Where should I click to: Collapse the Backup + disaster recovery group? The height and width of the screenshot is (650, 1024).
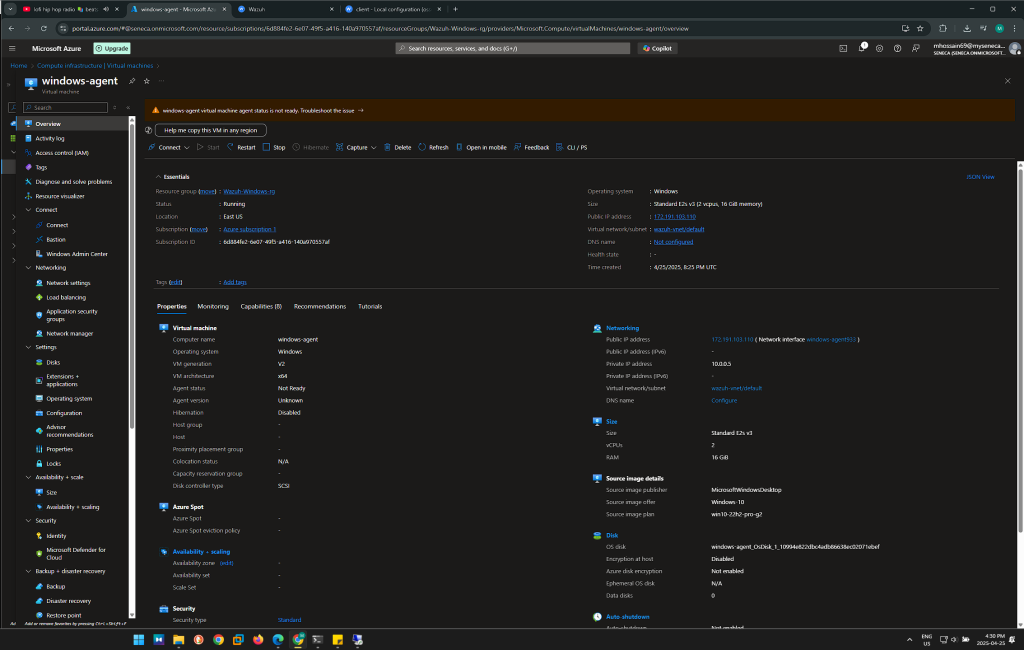[28, 572]
